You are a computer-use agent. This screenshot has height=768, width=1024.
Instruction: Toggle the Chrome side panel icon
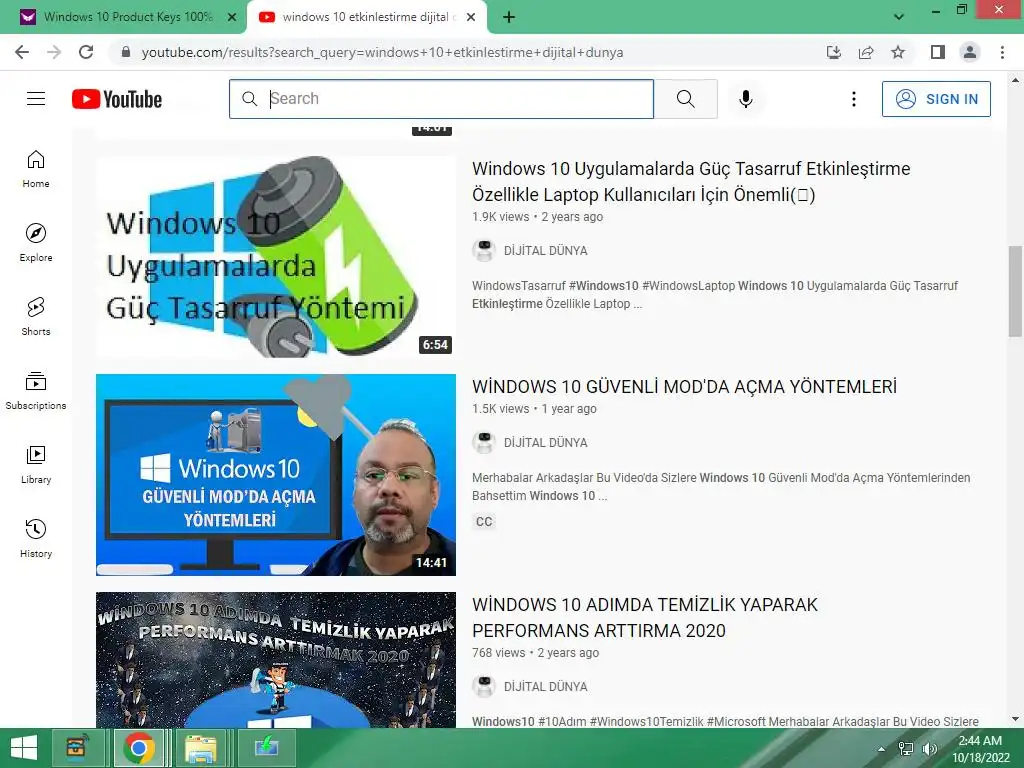coord(938,52)
